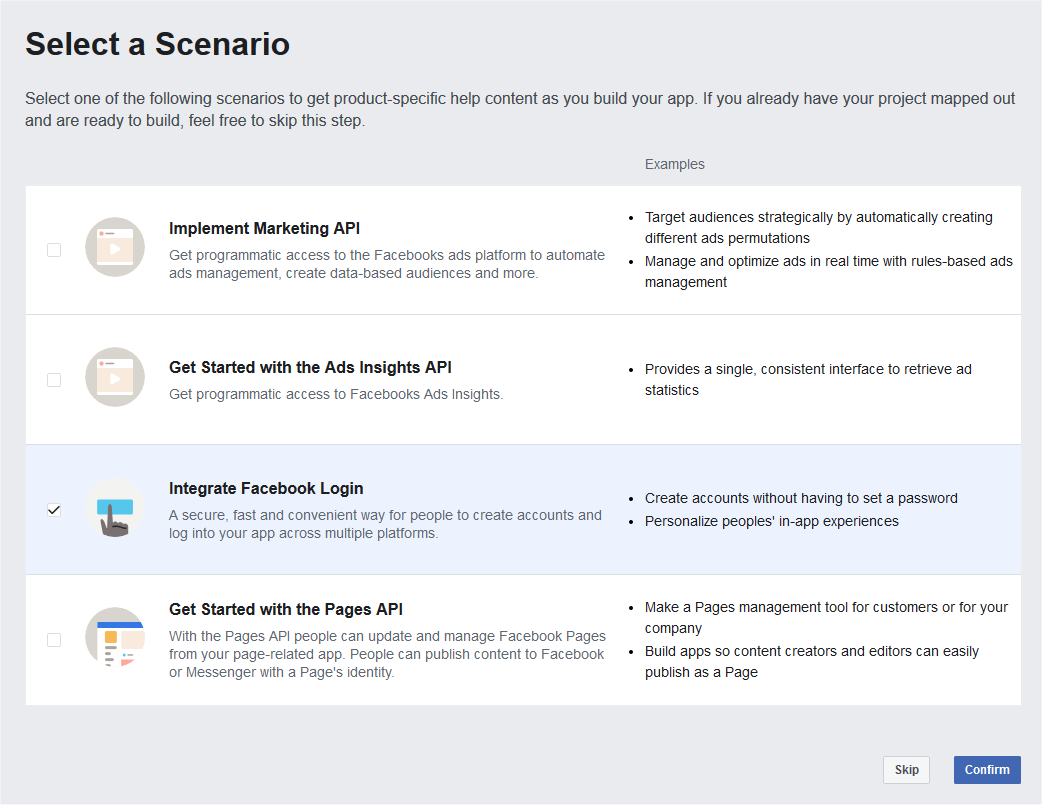Click the Pages API description text
This screenshot has height=805, width=1042.
(x=387, y=654)
